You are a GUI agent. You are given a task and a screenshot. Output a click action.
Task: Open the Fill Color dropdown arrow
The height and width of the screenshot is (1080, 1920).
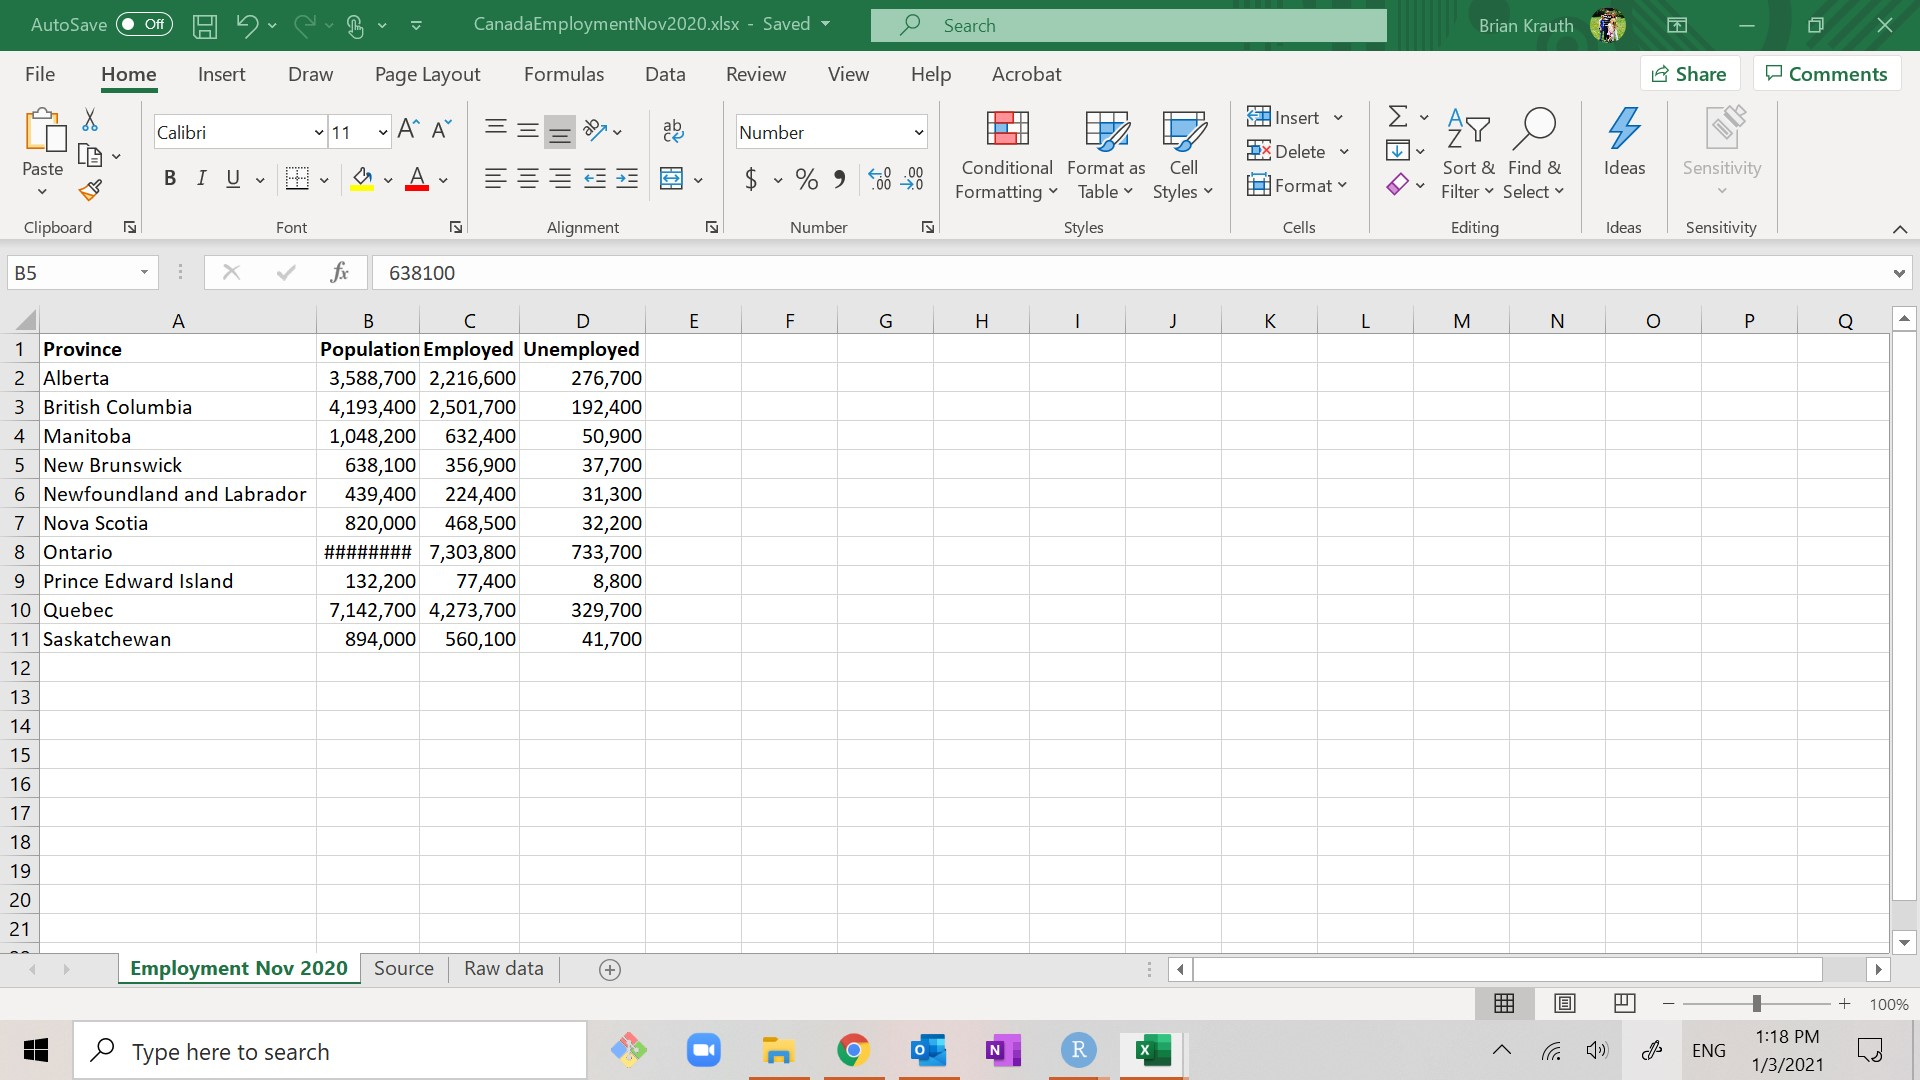tap(388, 180)
